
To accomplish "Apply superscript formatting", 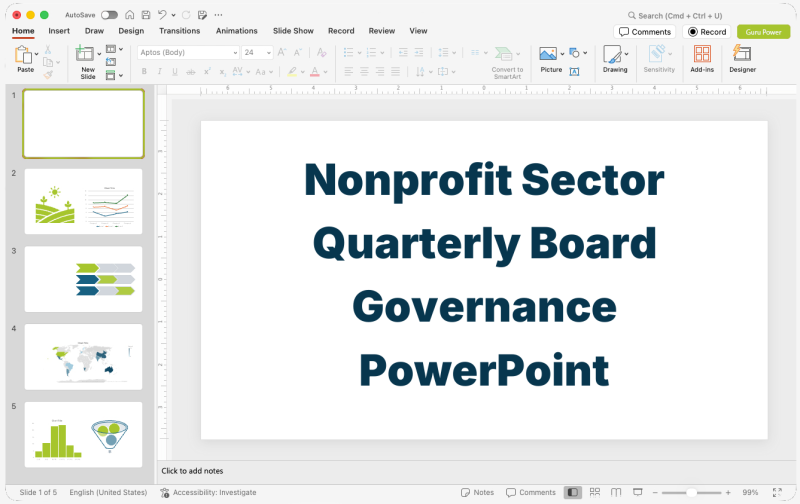I will coord(207,72).
